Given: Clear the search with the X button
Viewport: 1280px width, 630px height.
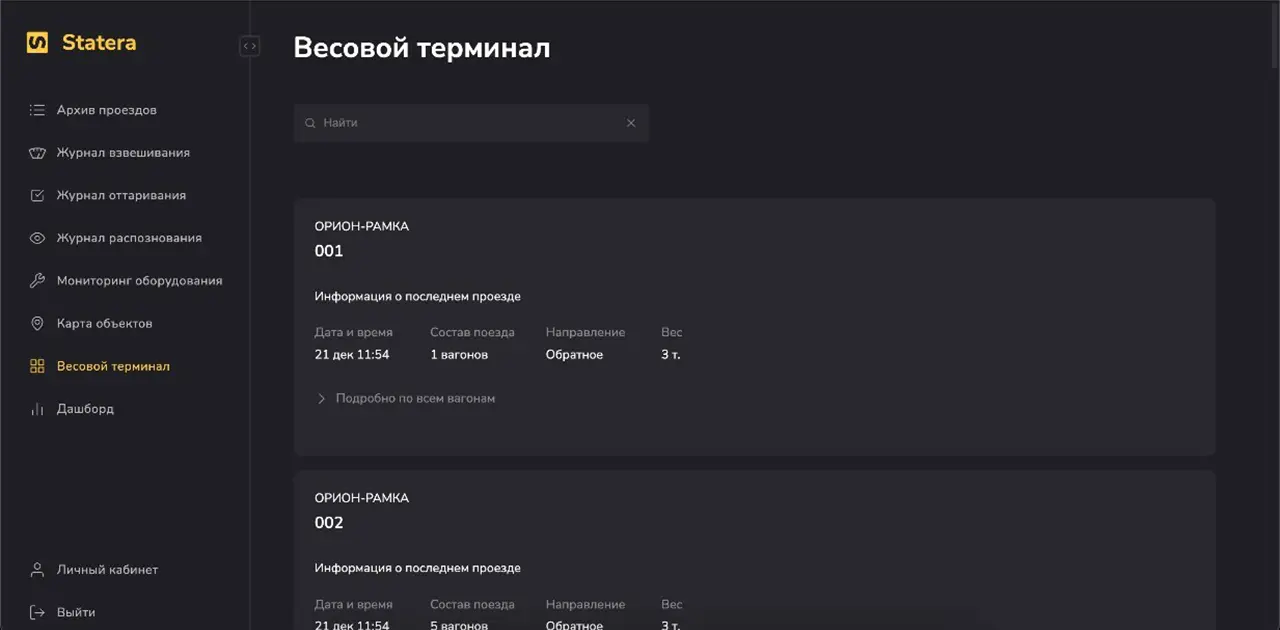Looking at the screenshot, I should (630, 122).
